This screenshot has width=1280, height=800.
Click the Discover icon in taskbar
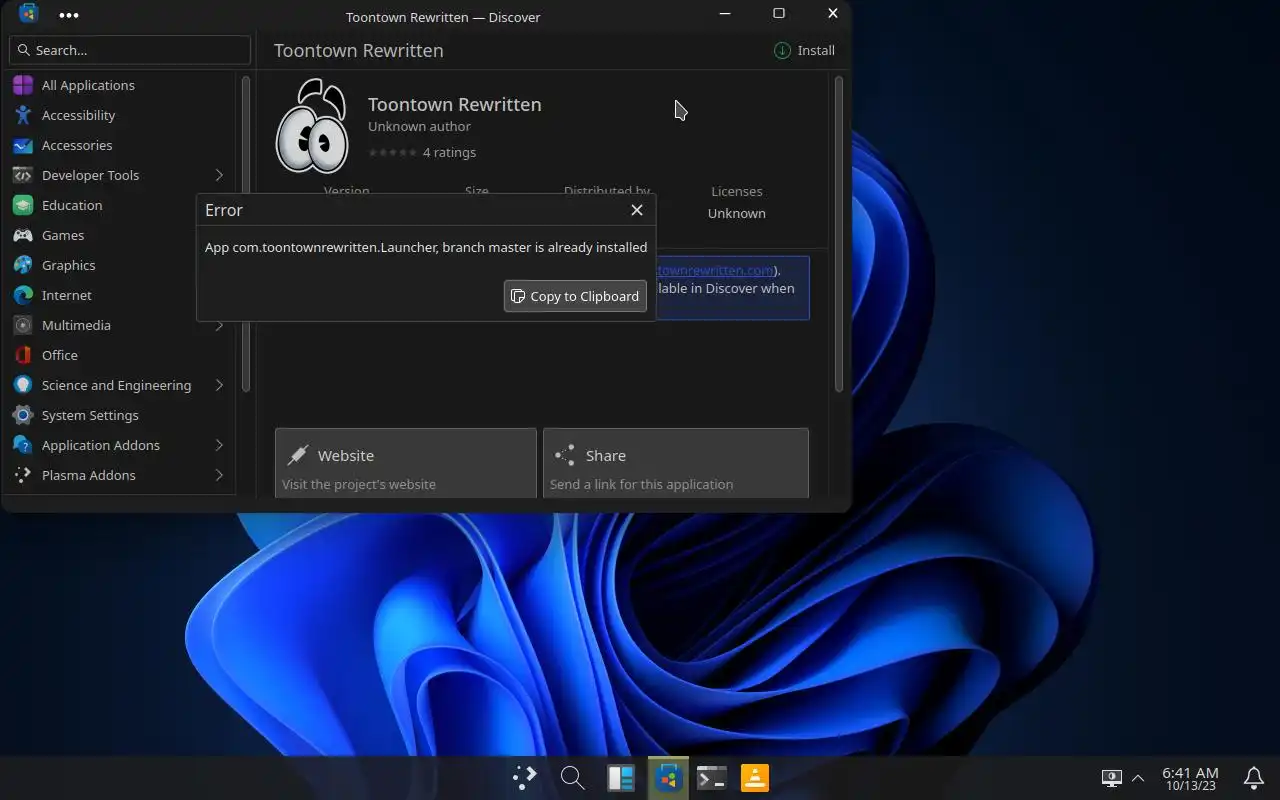pos(668,778)
